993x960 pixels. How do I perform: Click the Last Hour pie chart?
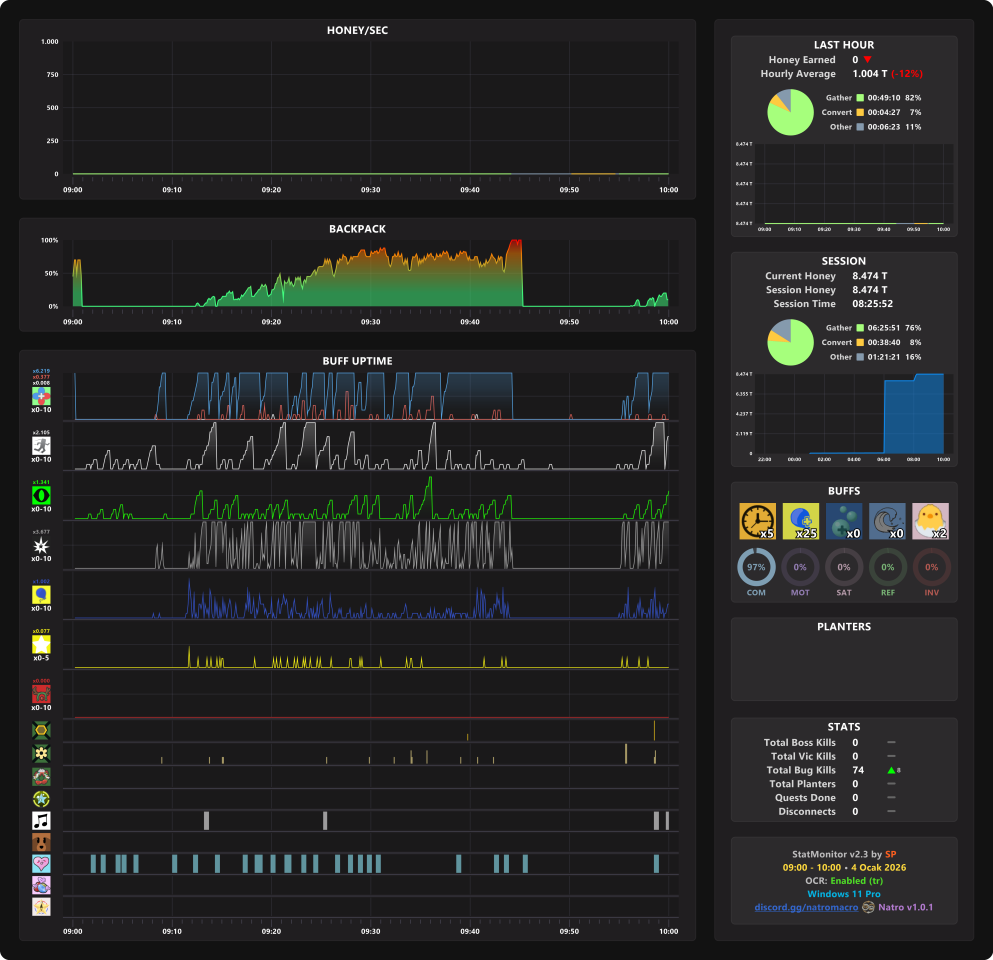point(790,112)
